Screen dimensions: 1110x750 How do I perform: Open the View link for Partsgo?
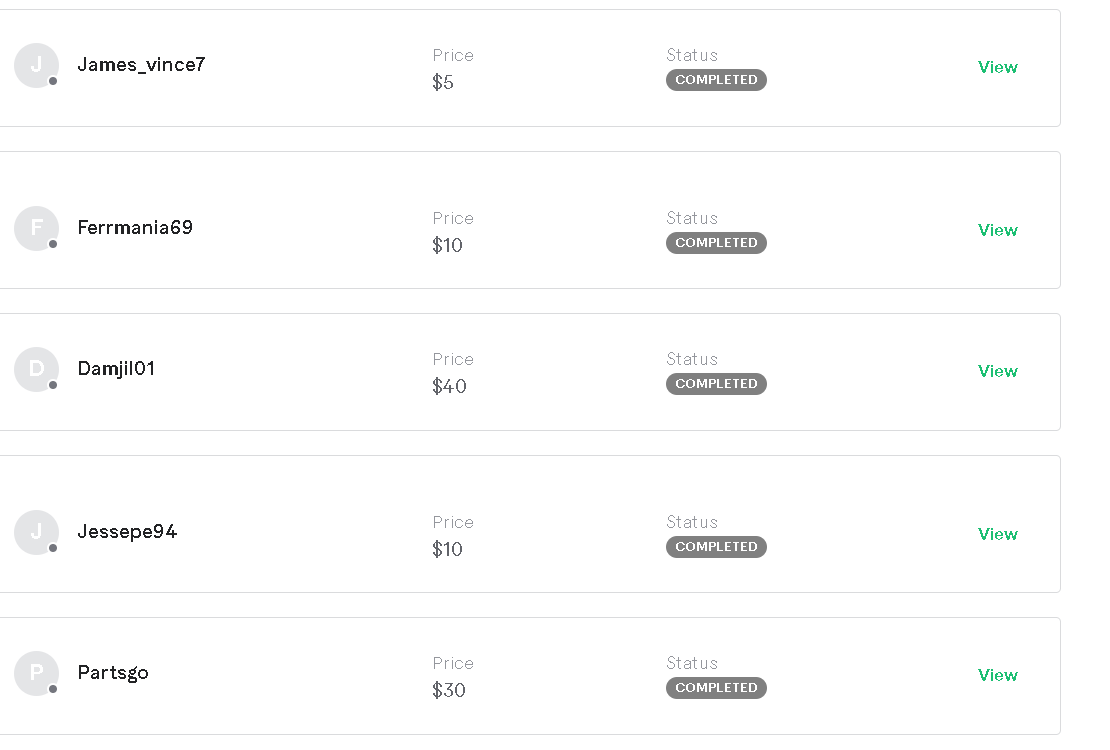(997, 675)
